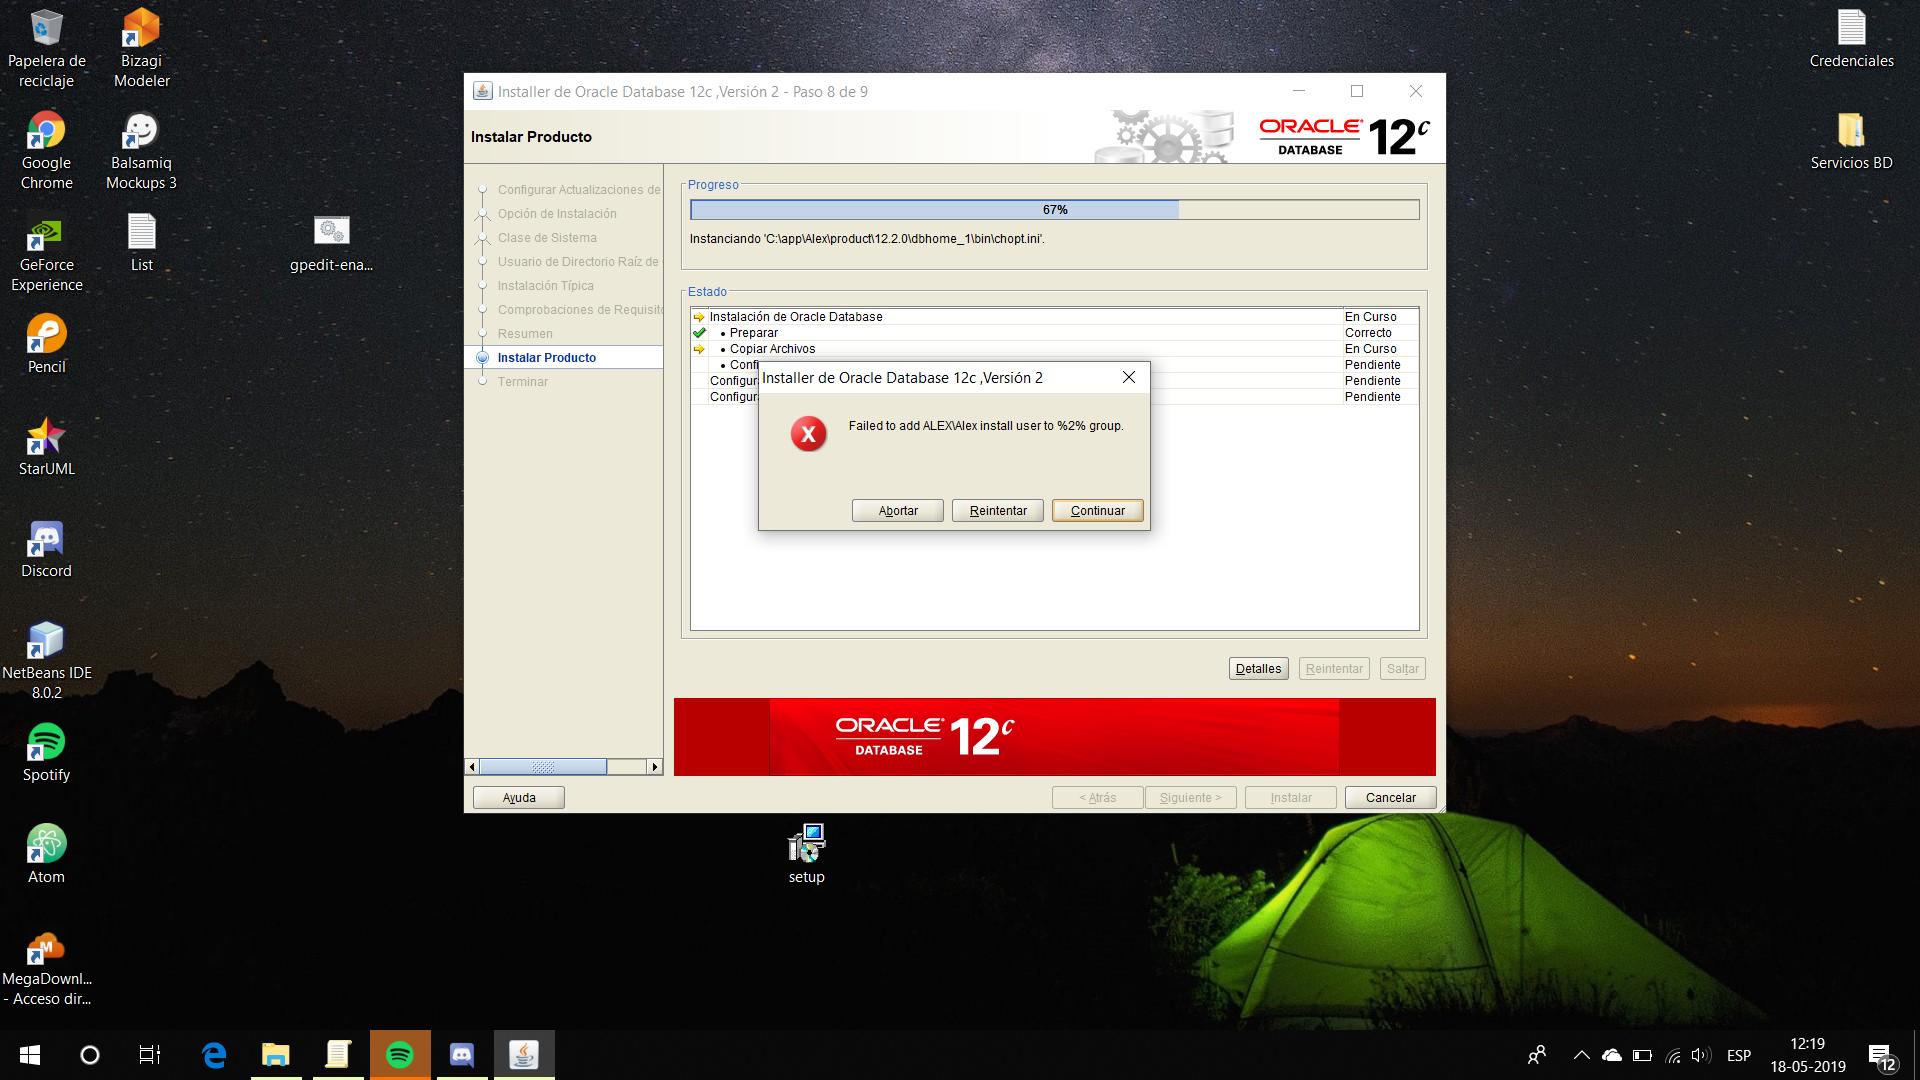This screenshot has height=1080, width=1920.
Task: Launch StarUML from the desktop
Action: click(x=46, y=446)
